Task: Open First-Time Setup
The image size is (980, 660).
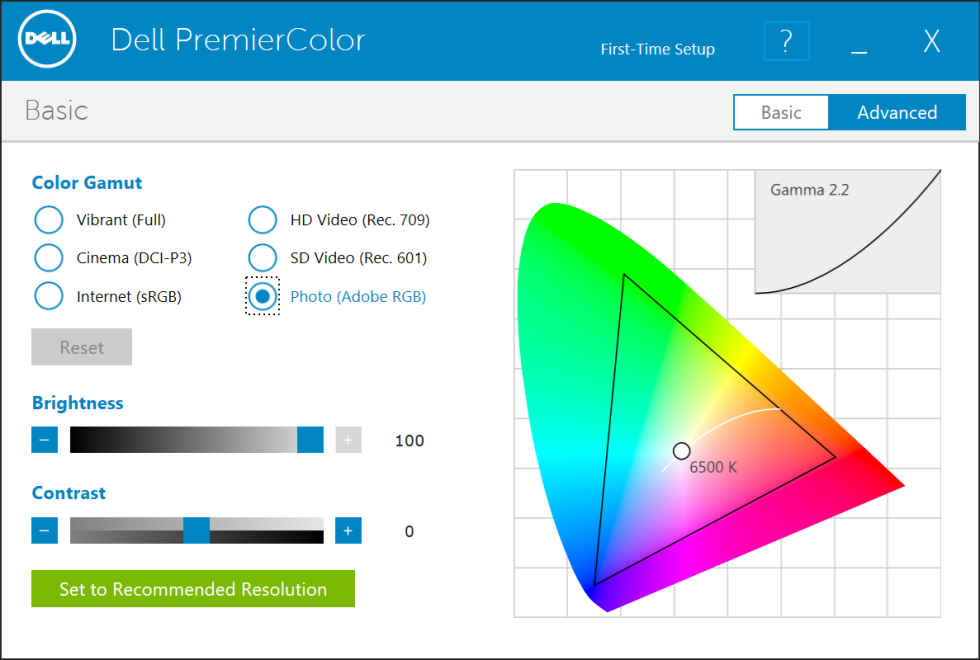Action: tap(657, 48)
